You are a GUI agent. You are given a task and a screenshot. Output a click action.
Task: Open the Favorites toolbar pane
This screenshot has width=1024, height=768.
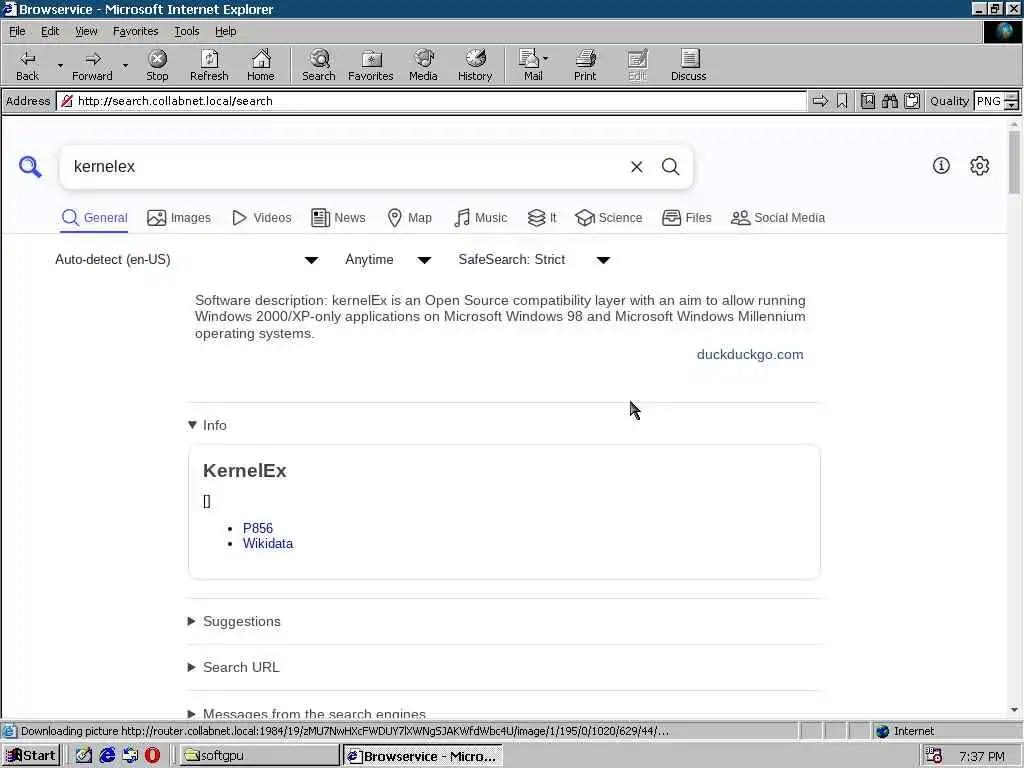370,65
